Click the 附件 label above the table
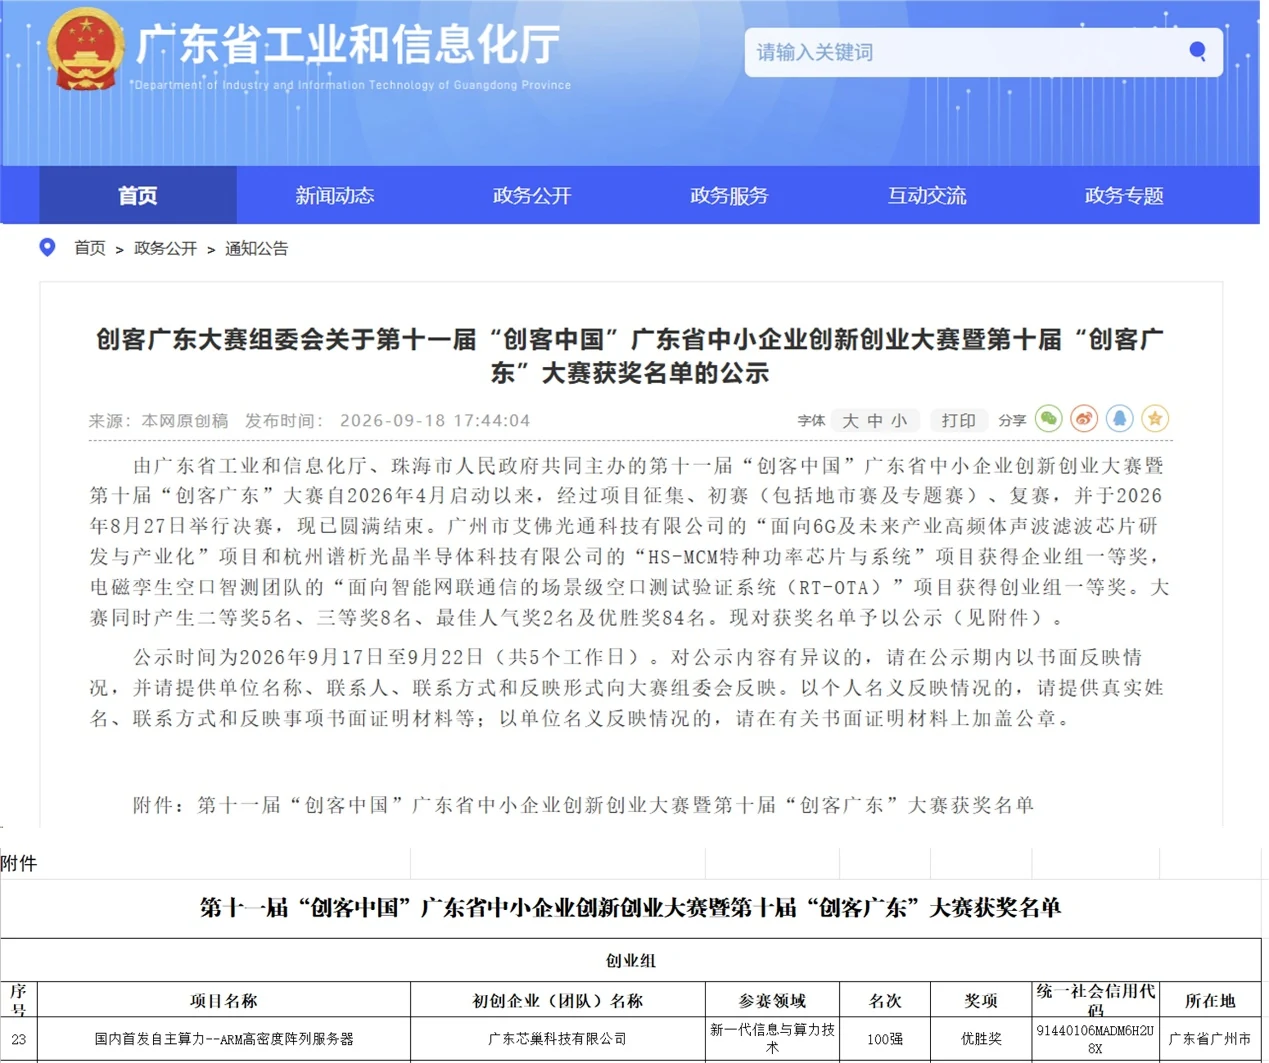The image size is (1269, 1063). (19, 864)
